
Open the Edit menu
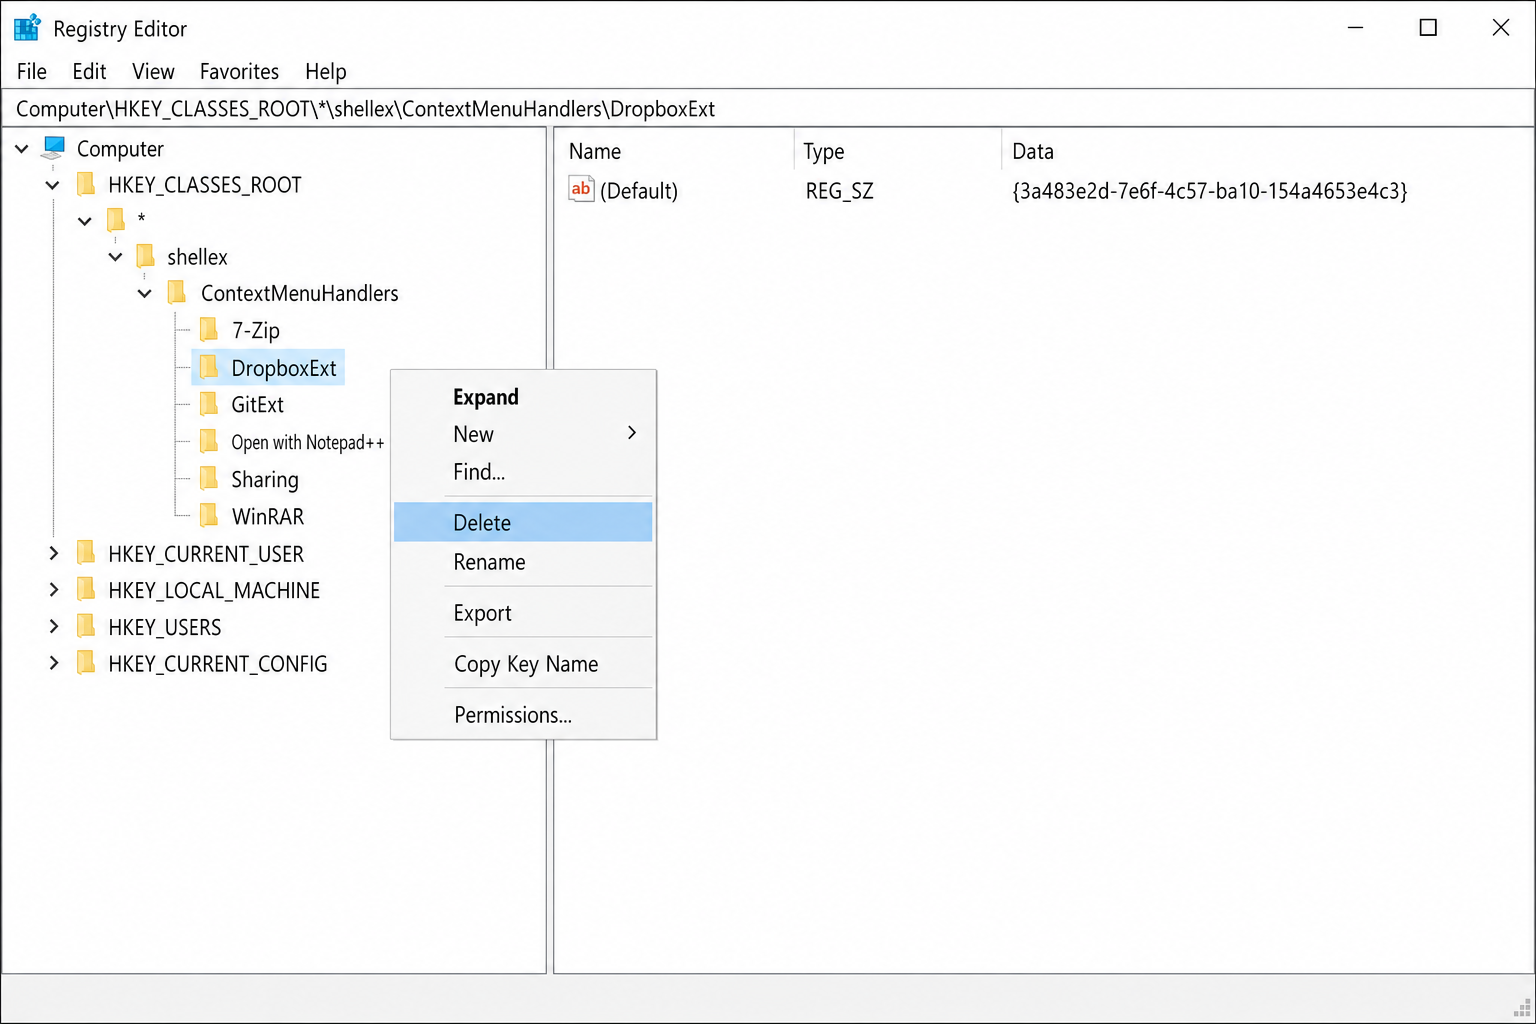pyautogui.click(x=89, y=71)
